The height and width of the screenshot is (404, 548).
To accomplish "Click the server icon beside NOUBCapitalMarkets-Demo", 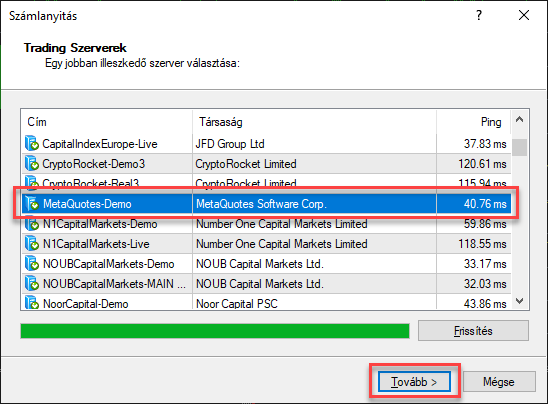I will (32, 264).
